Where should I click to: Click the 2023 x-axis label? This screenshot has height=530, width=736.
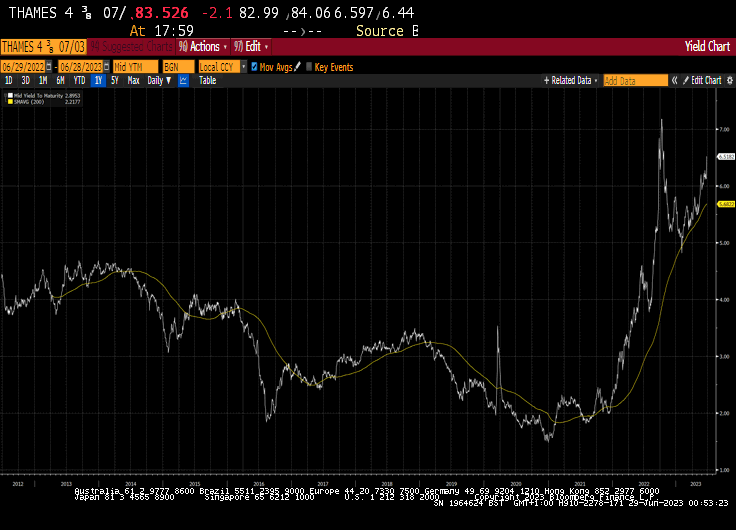pyautogui.click(x=696, y=484)
